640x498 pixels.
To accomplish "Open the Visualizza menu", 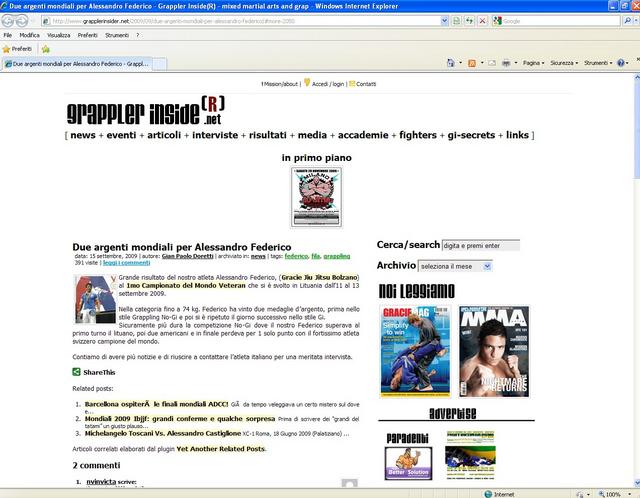I will (x=58, y=34).
